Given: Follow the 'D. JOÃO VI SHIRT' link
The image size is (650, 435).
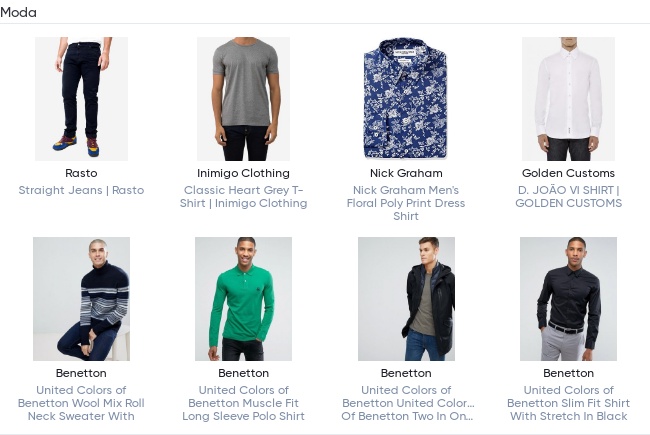Looking at the screenshot, I should point(568,196).
